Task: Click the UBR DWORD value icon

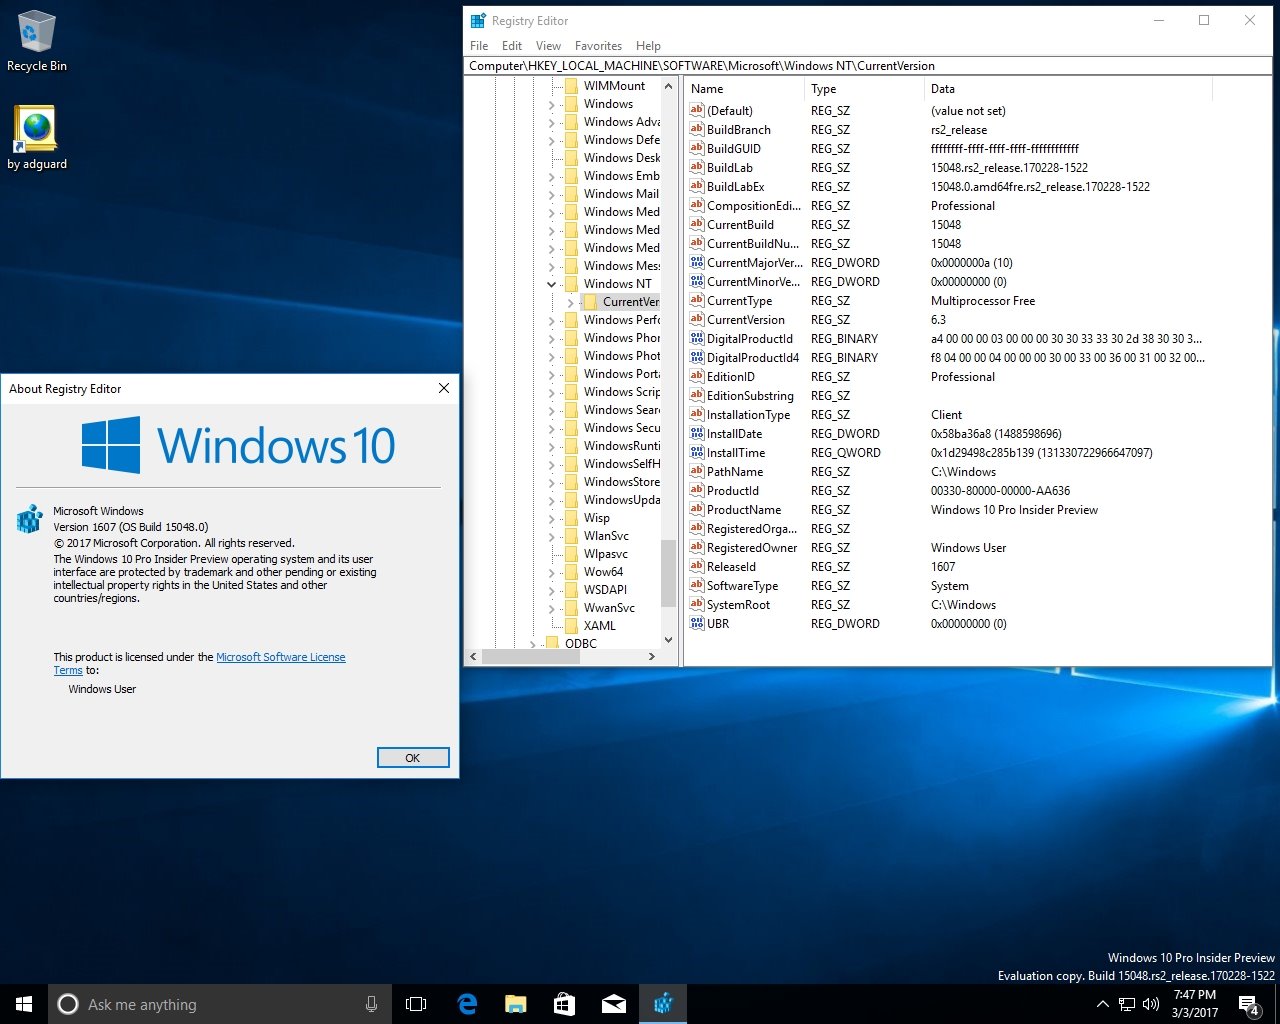Action: [697, 623]
